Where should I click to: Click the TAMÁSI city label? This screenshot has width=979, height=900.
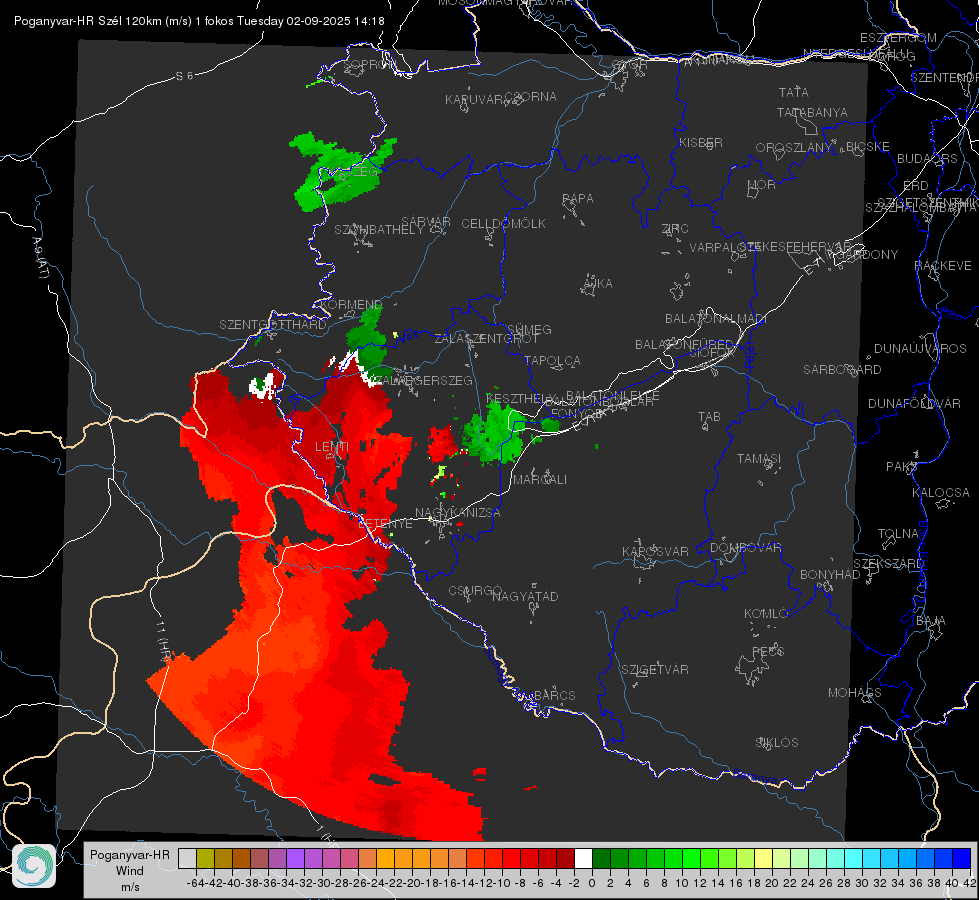759,459
